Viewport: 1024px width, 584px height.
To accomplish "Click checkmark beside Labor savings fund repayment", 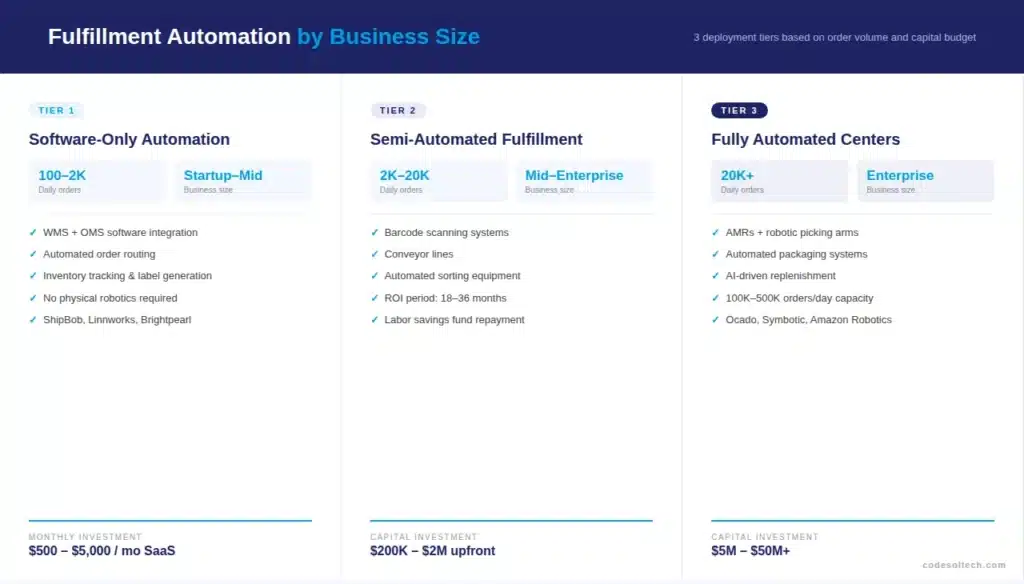I will (374, 319).
